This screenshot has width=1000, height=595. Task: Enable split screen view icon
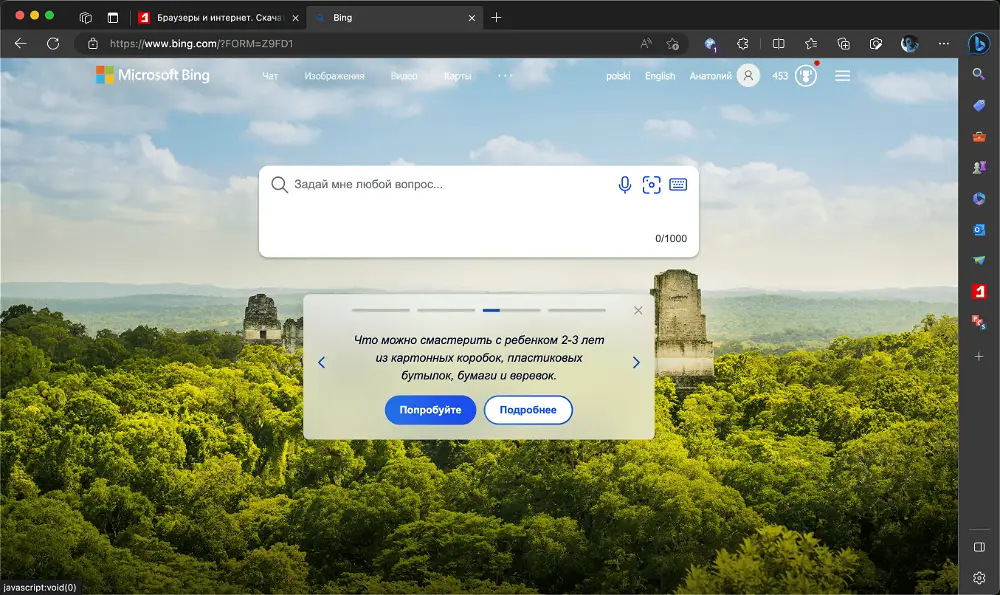tap(779, 43)
